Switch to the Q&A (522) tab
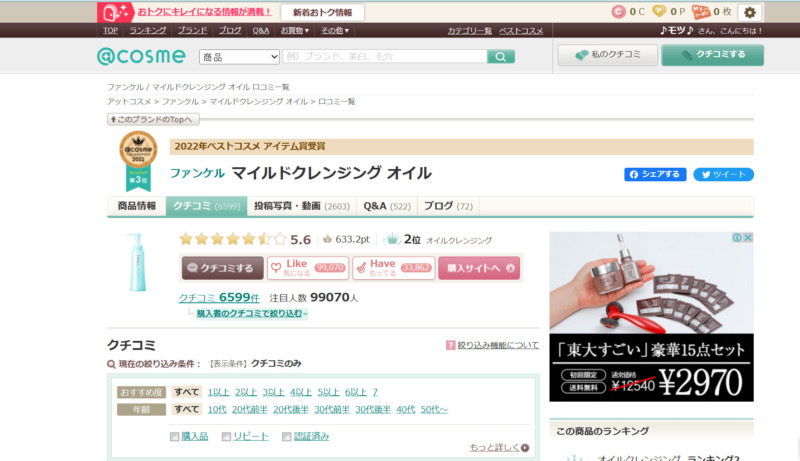 click(387, 206)
